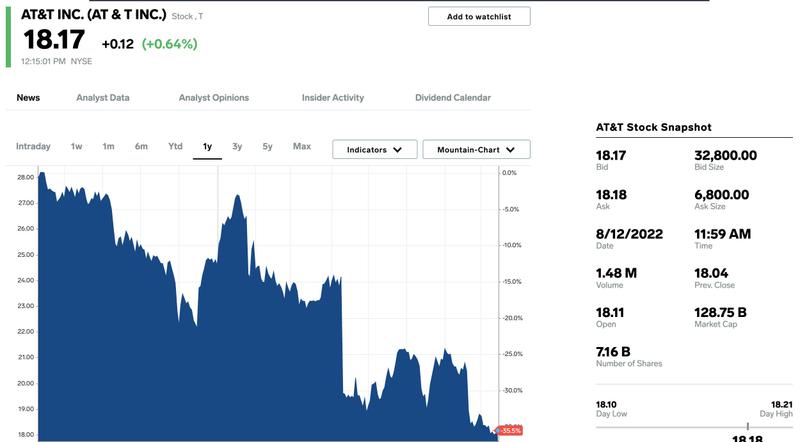Open the News tab
Image resolution: width=800 pixels, height=442 pixels.
tap(28, 97)
